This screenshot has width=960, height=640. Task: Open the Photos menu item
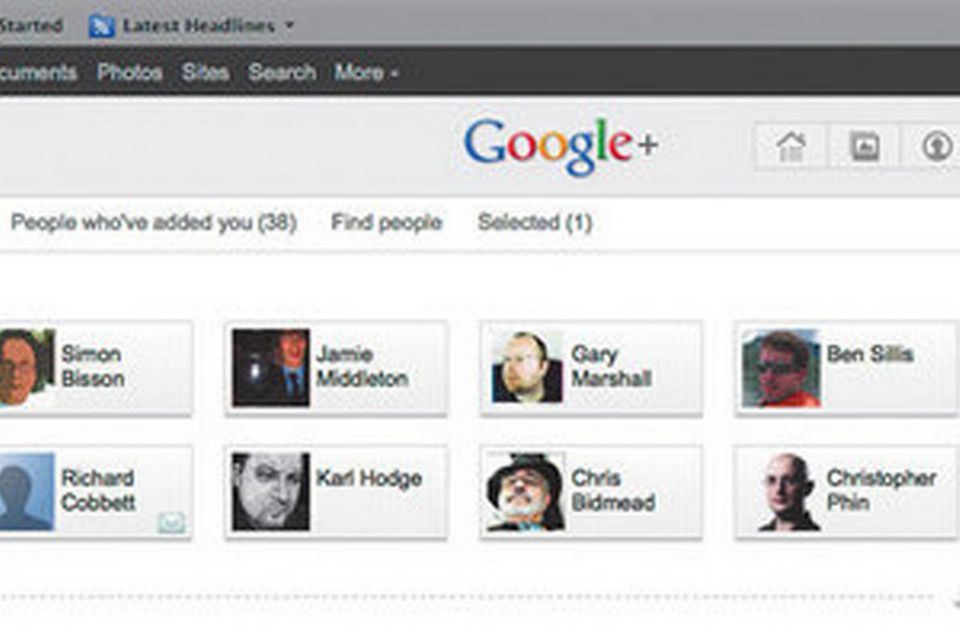[x=130, y=72]
